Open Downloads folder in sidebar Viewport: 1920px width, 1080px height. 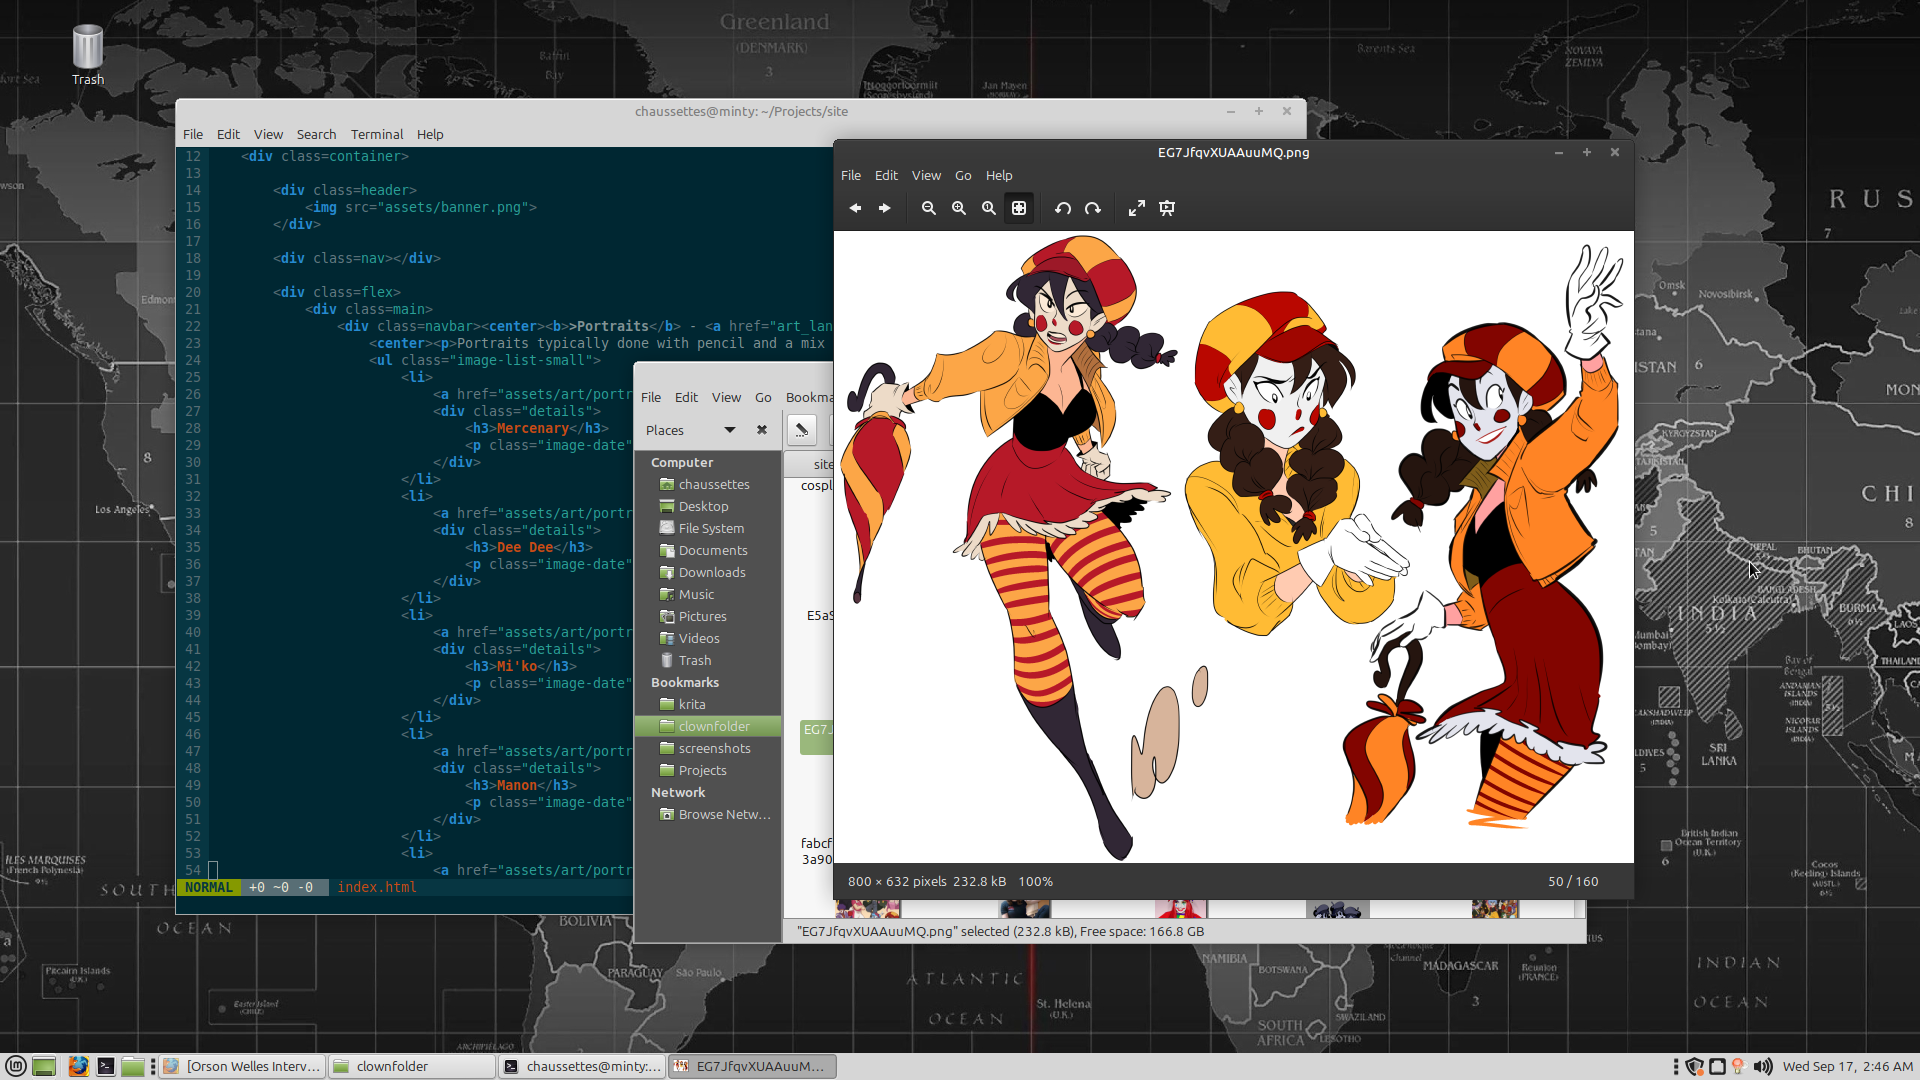(x=708, y=572)
